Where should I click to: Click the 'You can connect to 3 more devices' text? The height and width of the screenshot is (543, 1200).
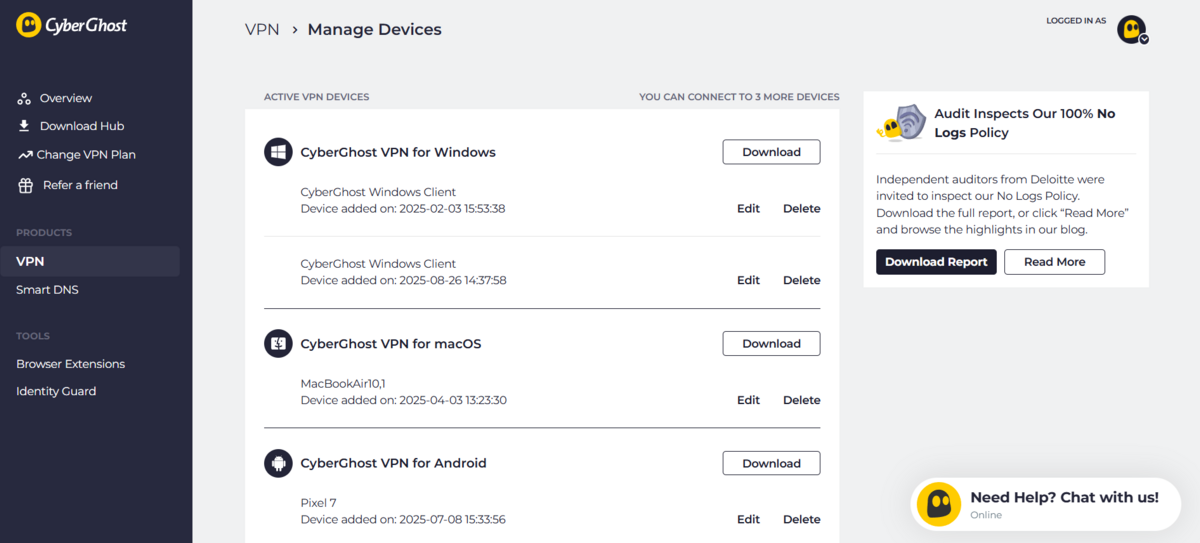click(739, 97)
